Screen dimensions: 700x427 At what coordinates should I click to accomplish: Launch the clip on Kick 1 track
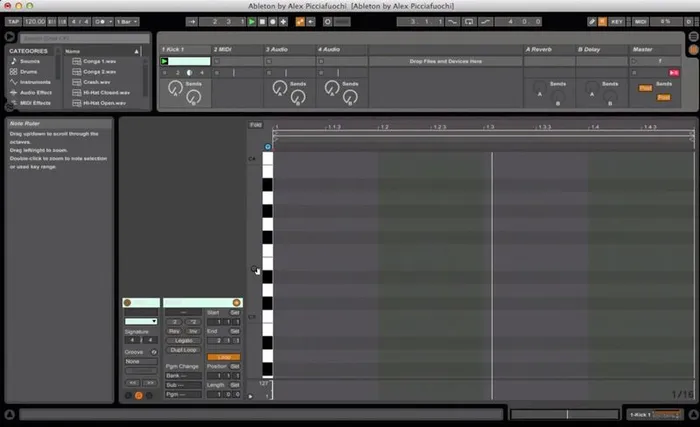[164, 61]
